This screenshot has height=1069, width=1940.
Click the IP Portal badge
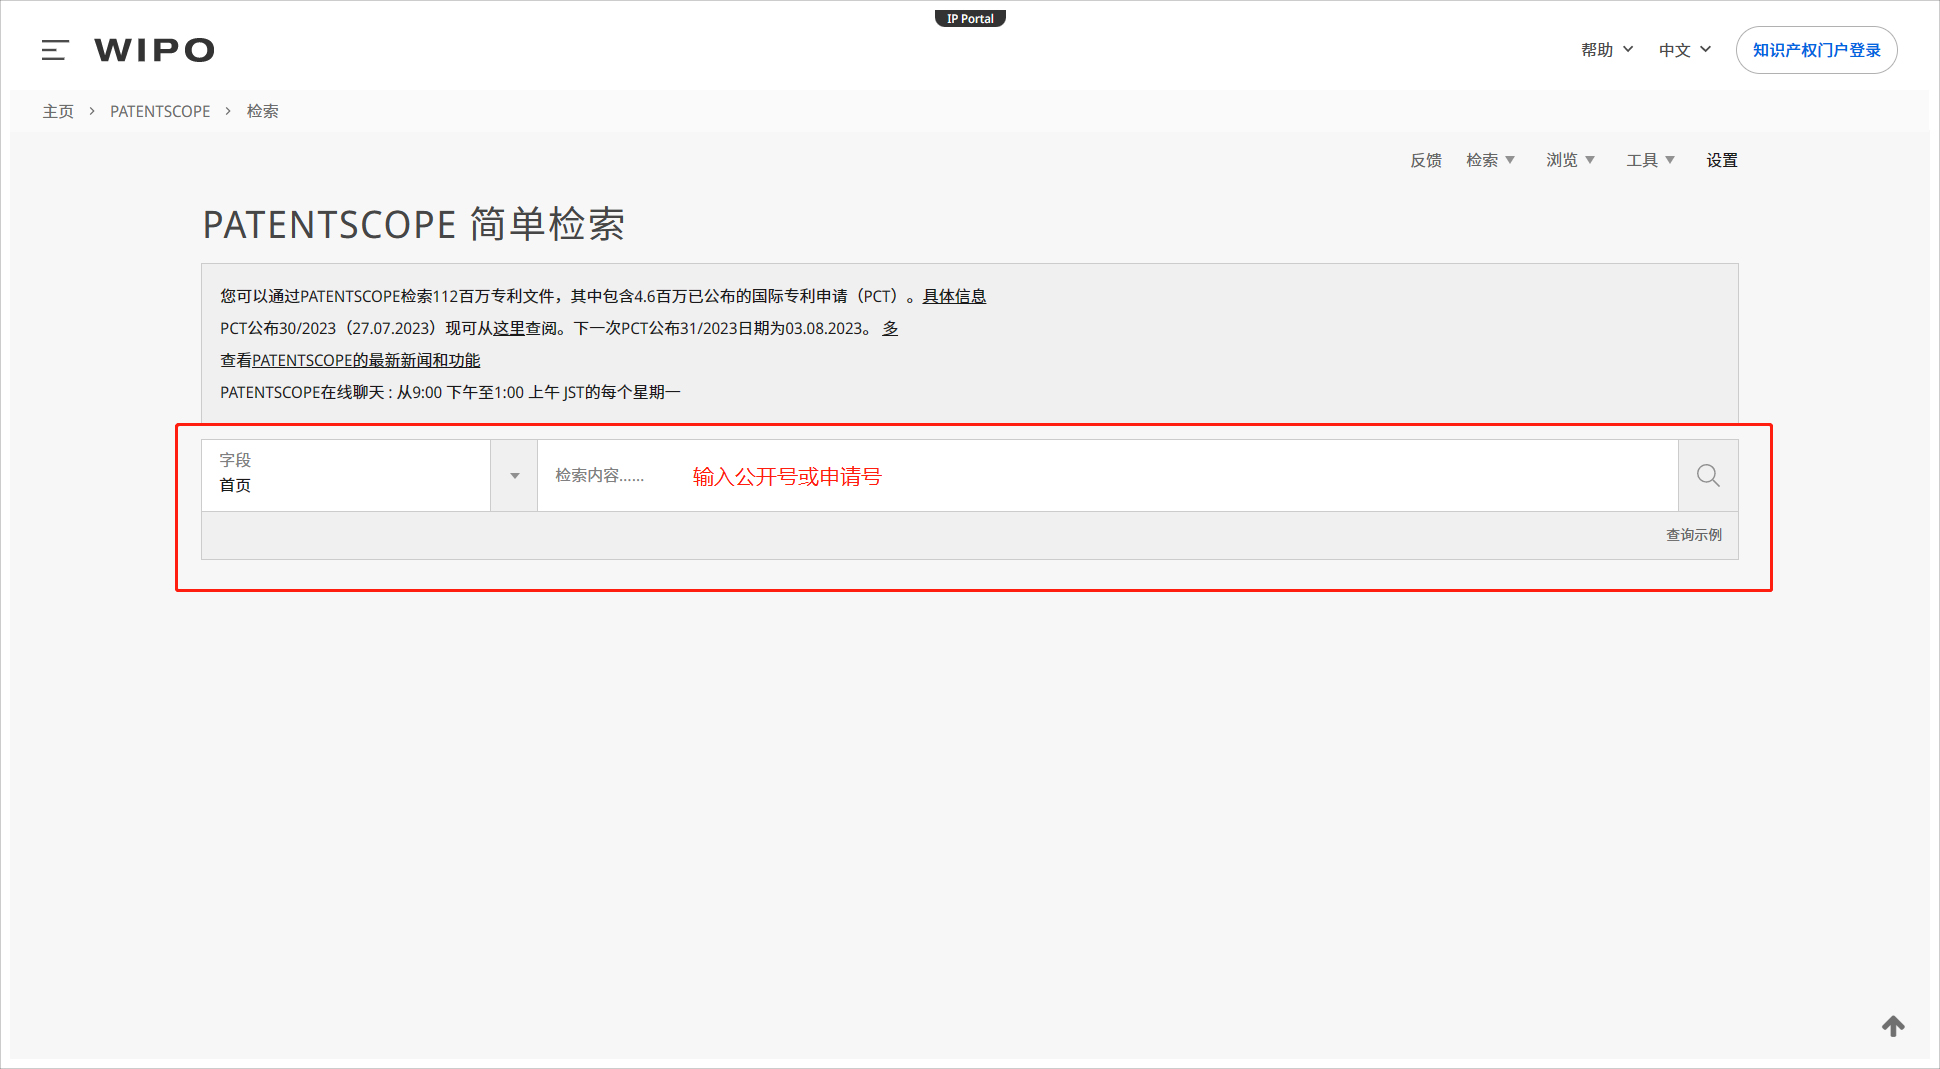(969, 19)
